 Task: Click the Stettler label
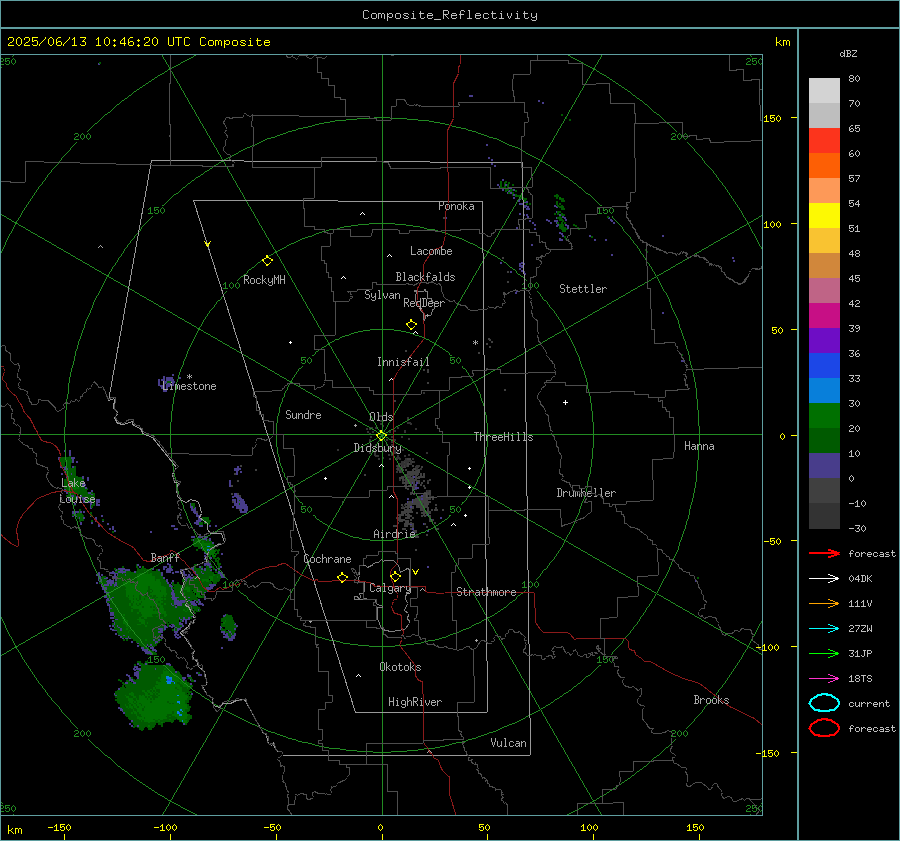tap(583, 289)
